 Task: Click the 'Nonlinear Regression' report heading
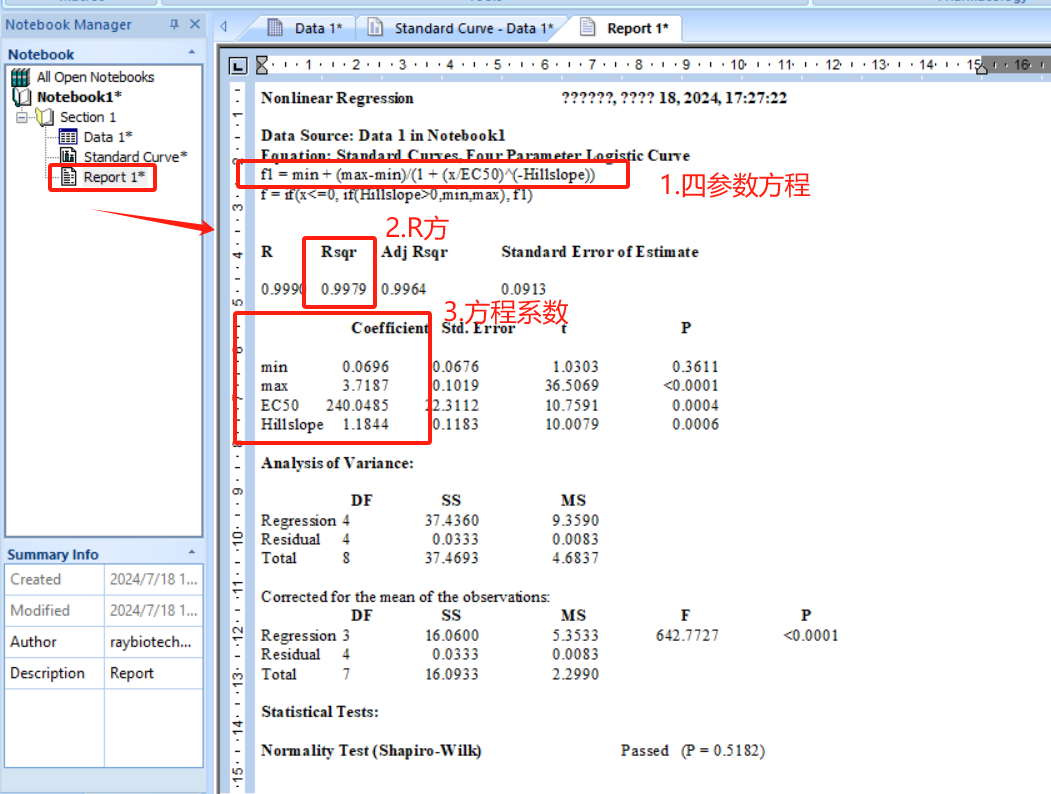pyautogui.click(x=337, y=98)
